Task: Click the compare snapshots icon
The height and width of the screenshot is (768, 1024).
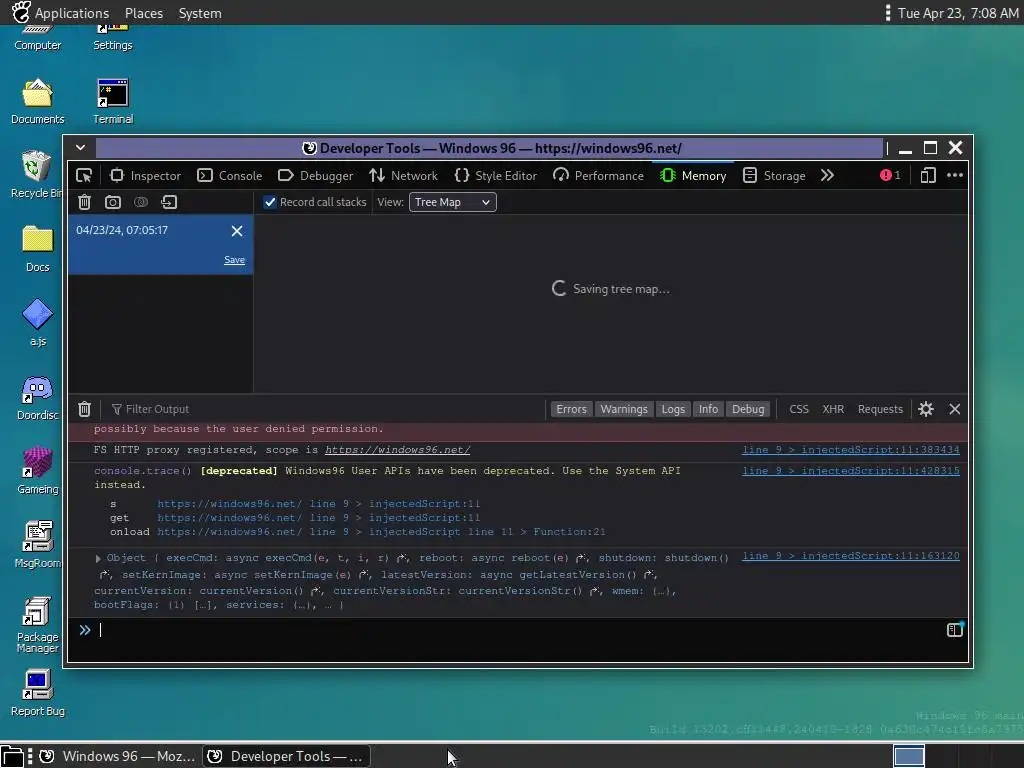Action: 141,202
